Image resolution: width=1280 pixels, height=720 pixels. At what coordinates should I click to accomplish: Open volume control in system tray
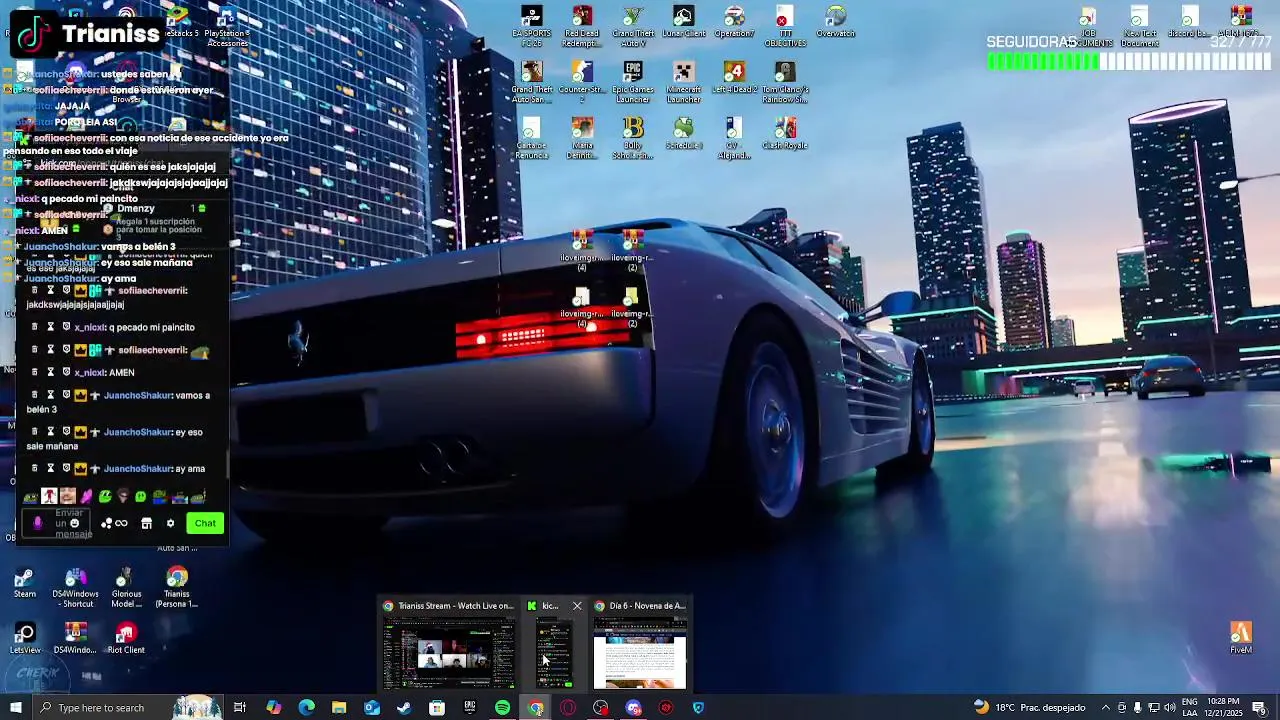(1169, 708)
